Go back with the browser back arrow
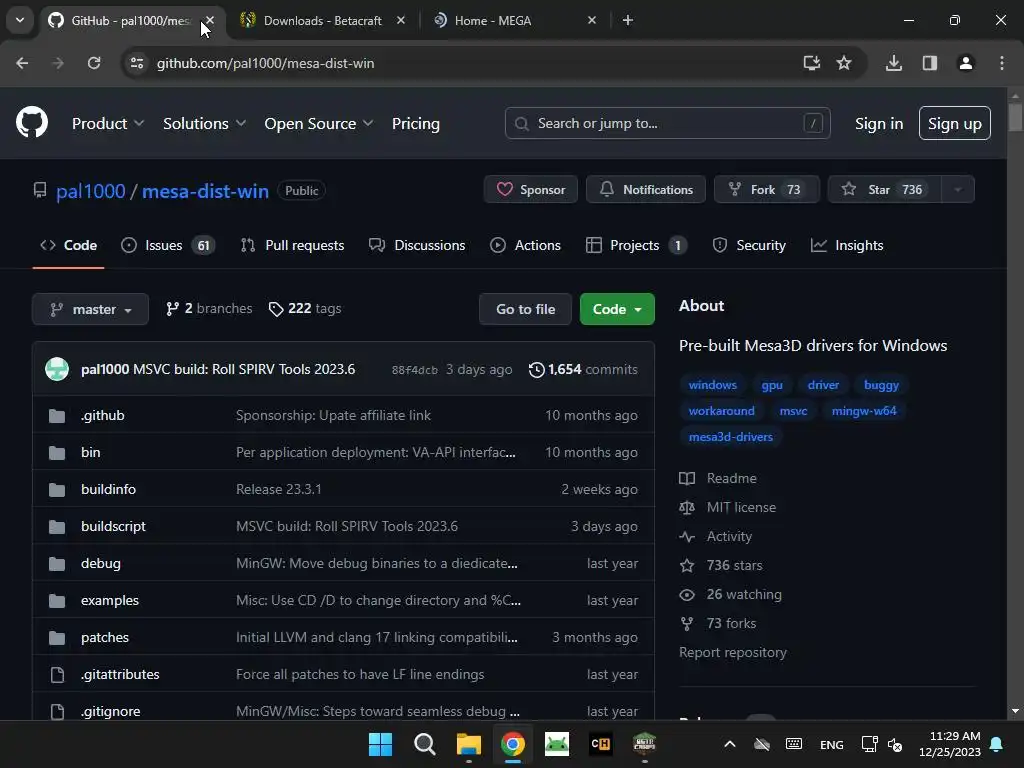This screenshot has height=768, width=1024. point(22,63)
